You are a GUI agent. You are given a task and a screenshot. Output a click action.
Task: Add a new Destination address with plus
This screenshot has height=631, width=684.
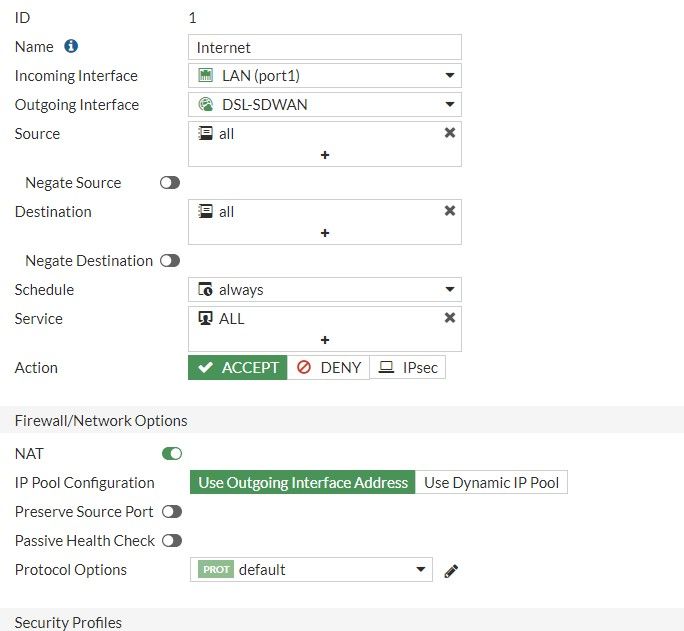[x=325, y=233]
